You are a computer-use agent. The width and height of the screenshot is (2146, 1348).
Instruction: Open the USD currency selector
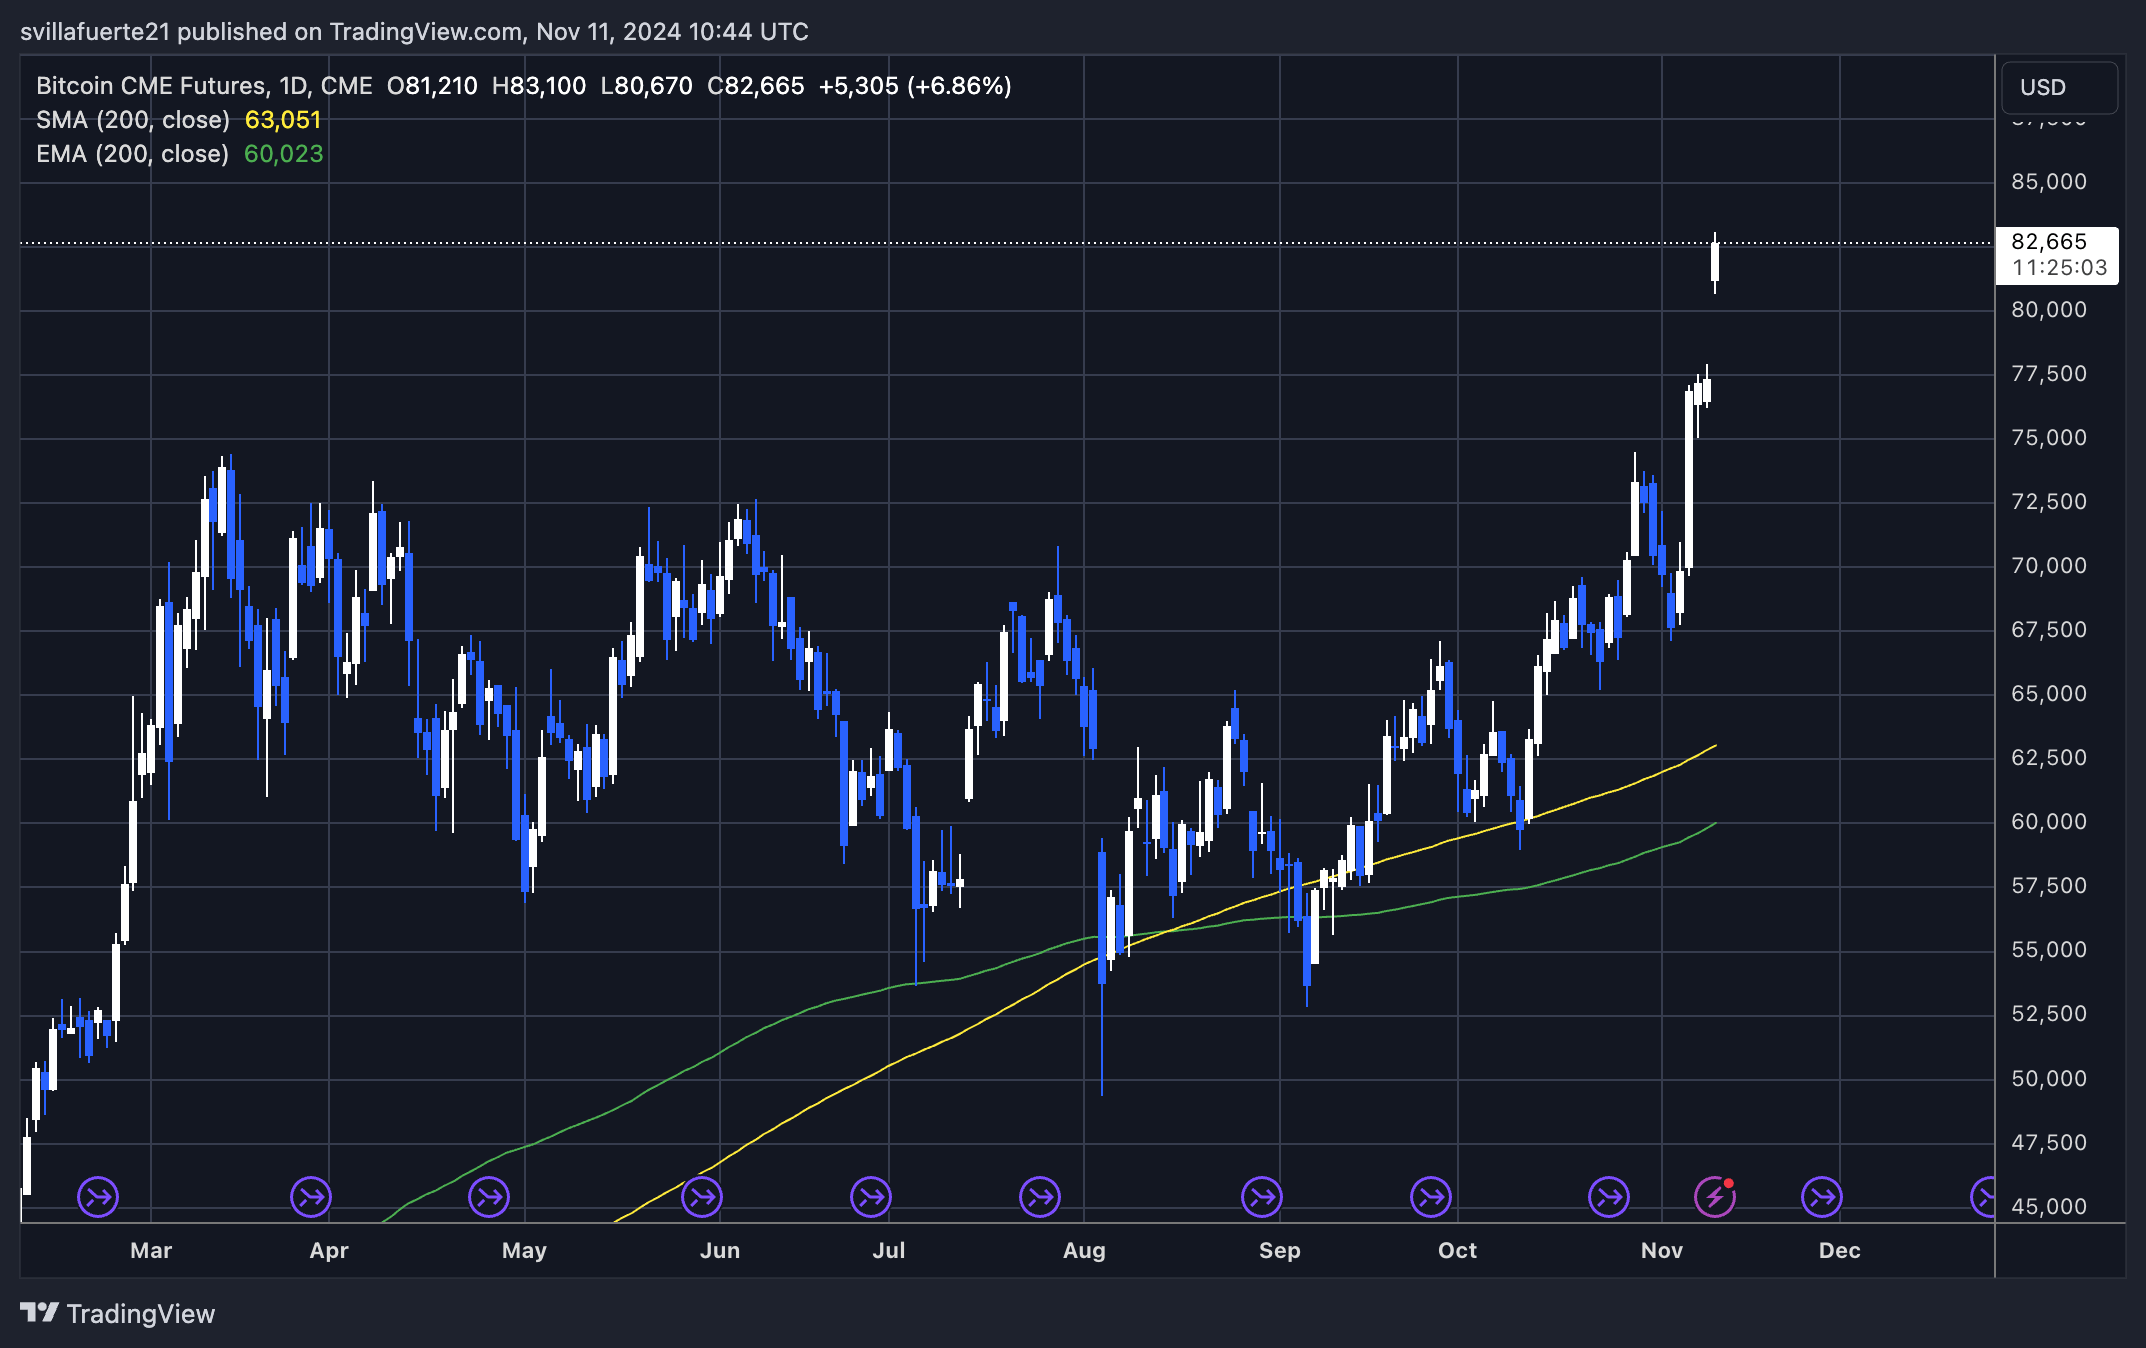tap(2059, 87)
